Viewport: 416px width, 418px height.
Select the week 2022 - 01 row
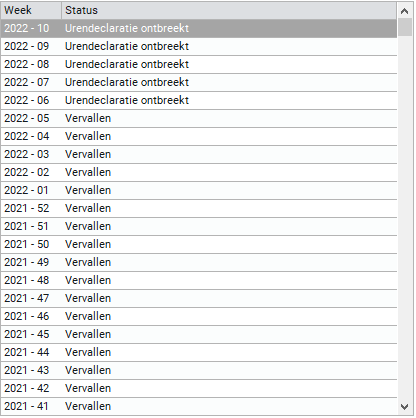pos(199,190)
